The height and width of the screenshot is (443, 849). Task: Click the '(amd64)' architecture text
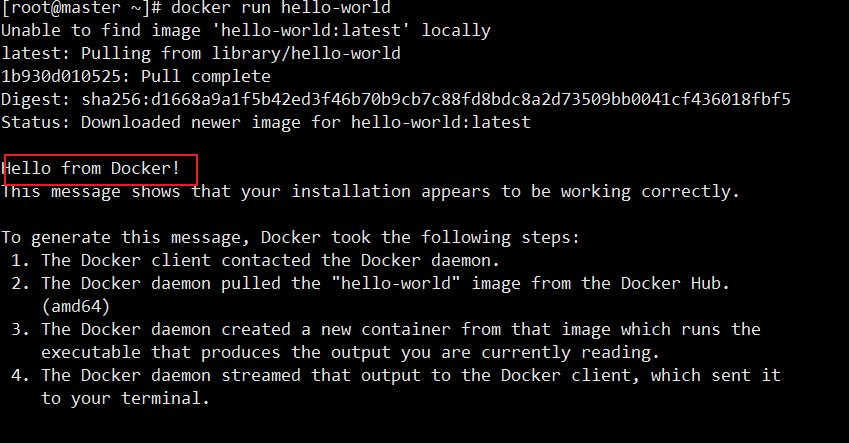click(x=76, y=307)
